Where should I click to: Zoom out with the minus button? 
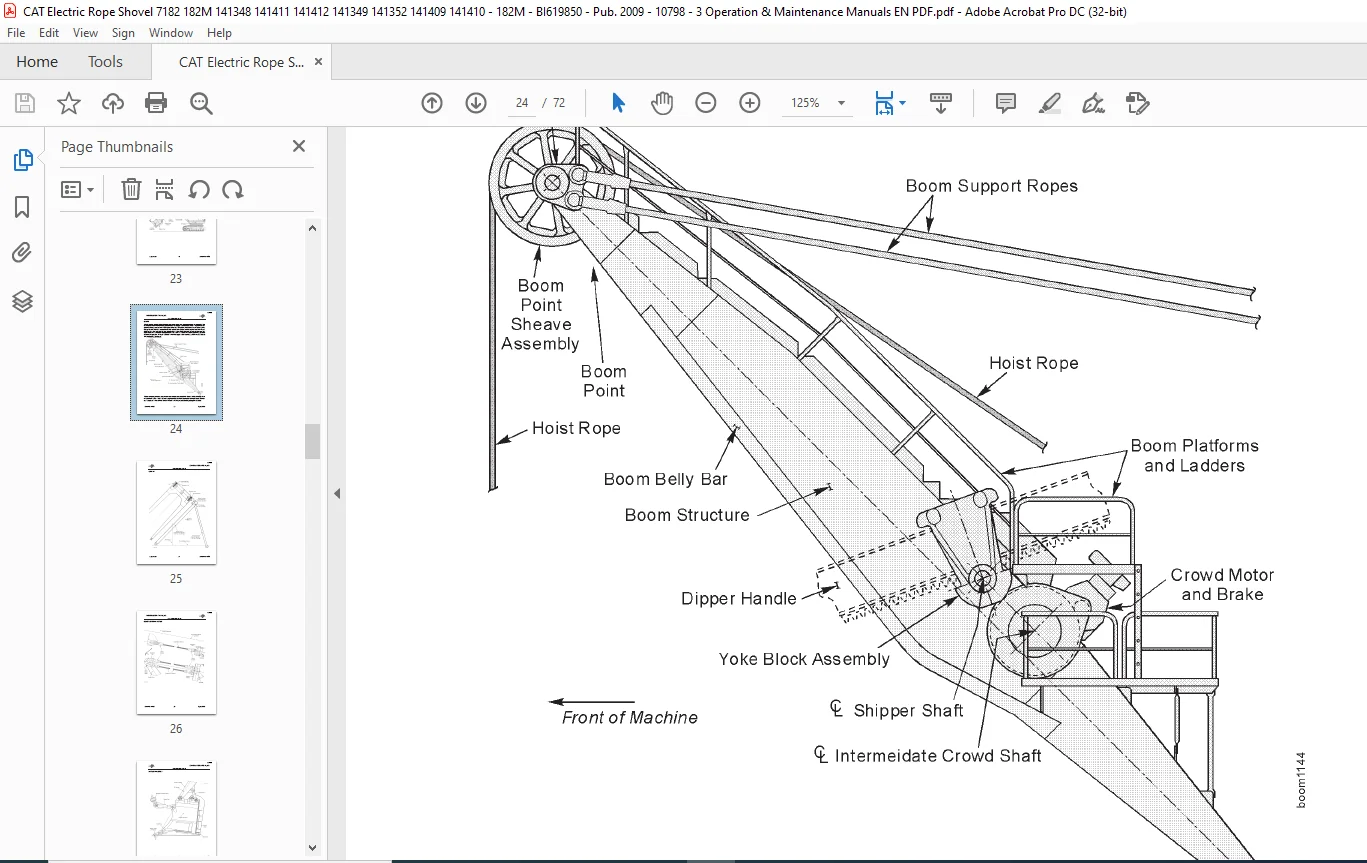click(706, 103)
